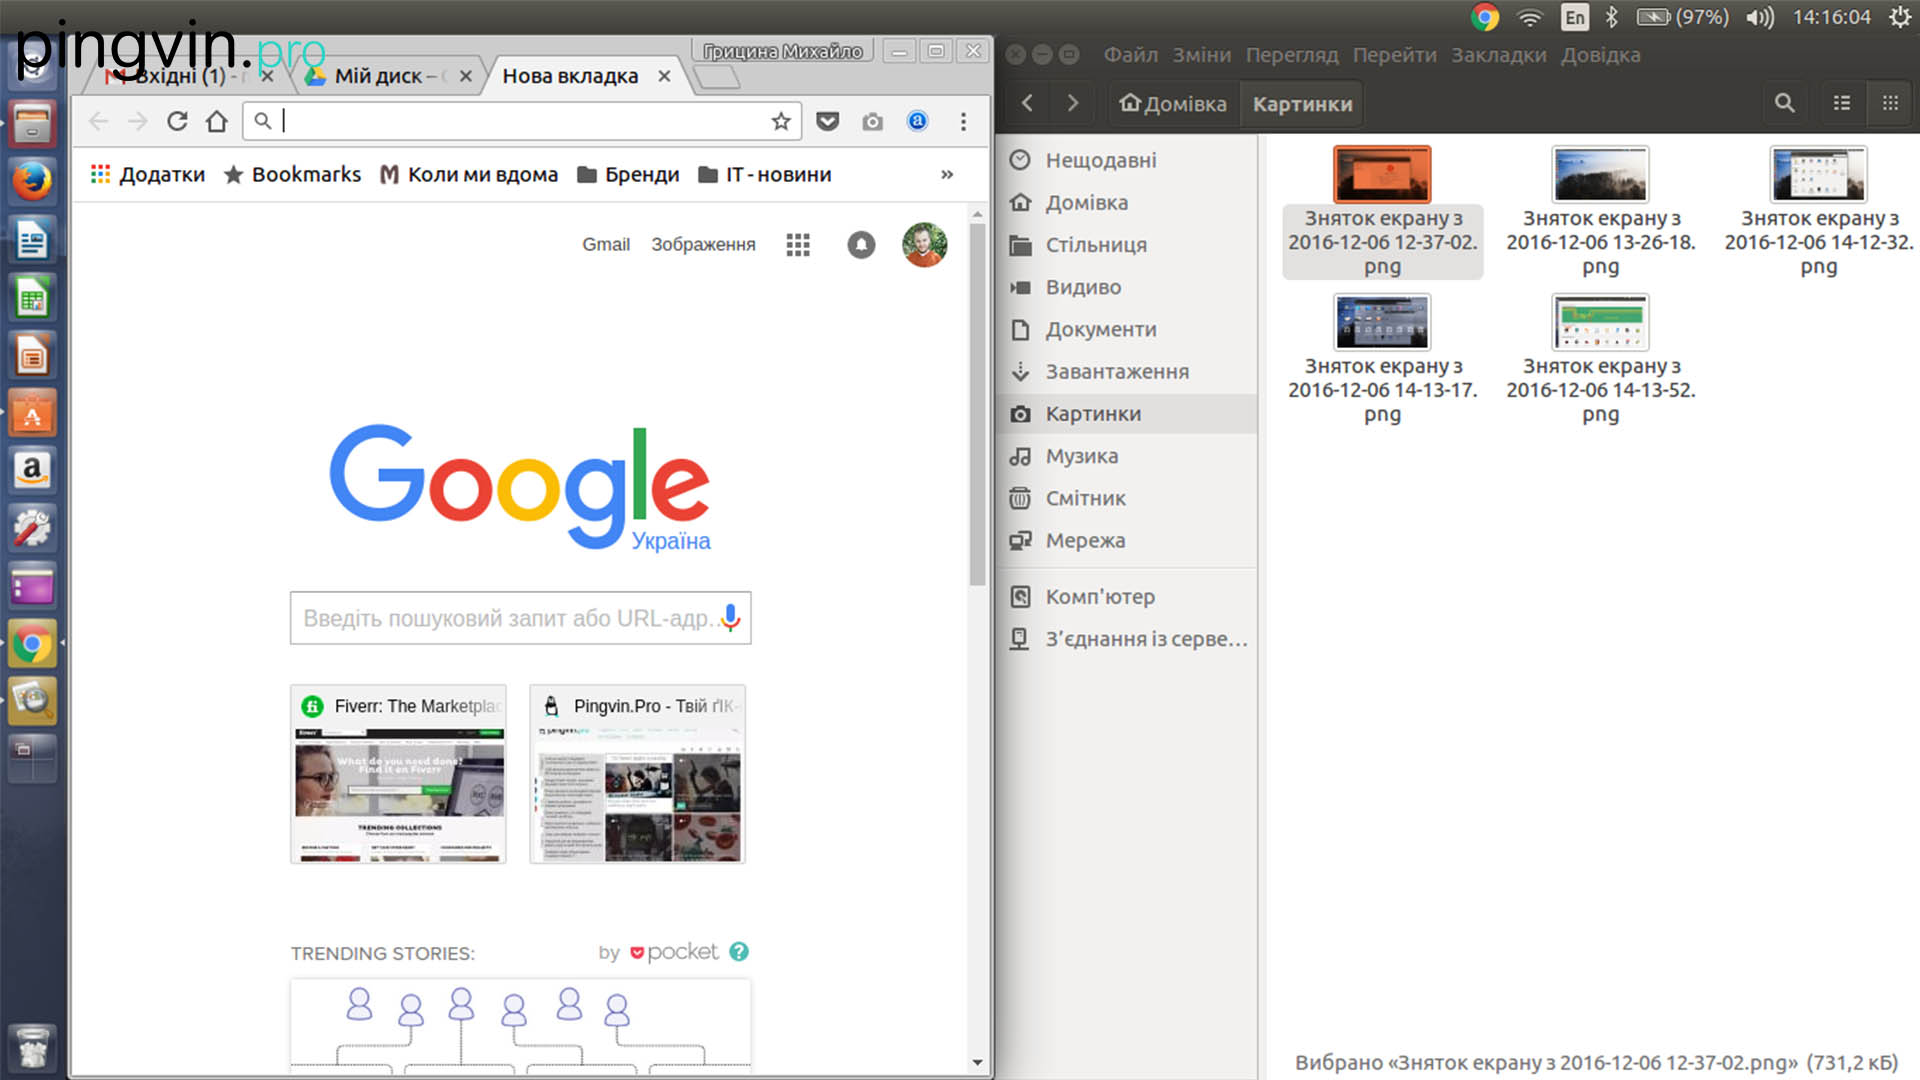Open the Google apps grid icon
This screenshot has width=1920, height=1080.
tap(798, 245)
